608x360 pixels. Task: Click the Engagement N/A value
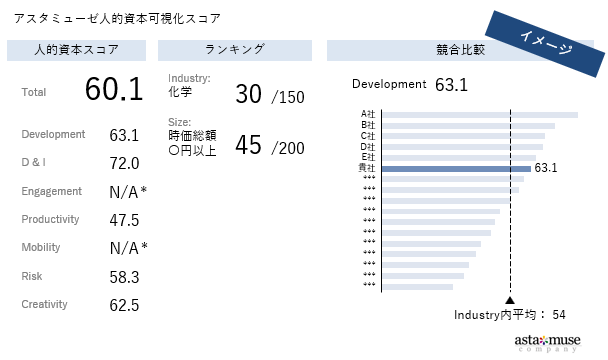(x=128, y=192)
